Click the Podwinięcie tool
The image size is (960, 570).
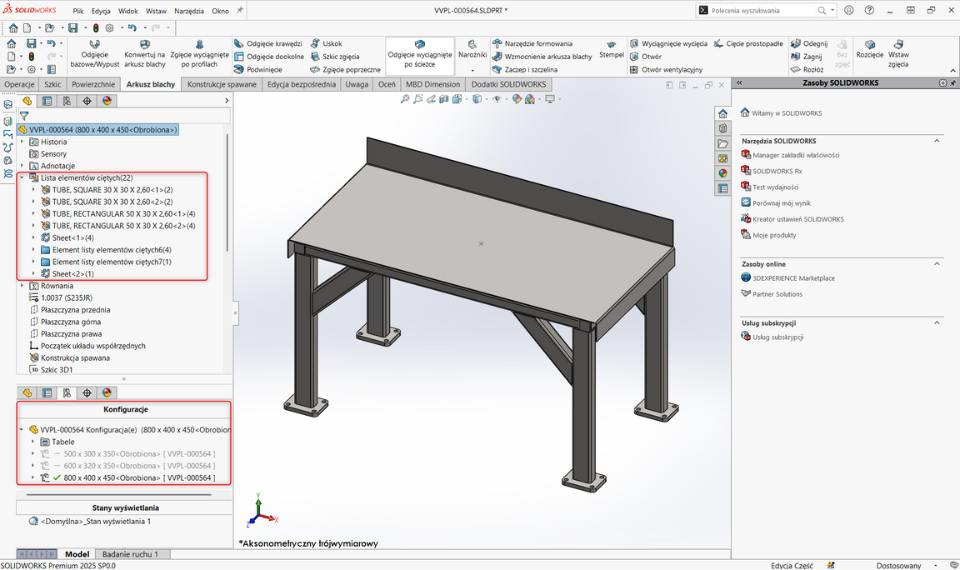258,69
